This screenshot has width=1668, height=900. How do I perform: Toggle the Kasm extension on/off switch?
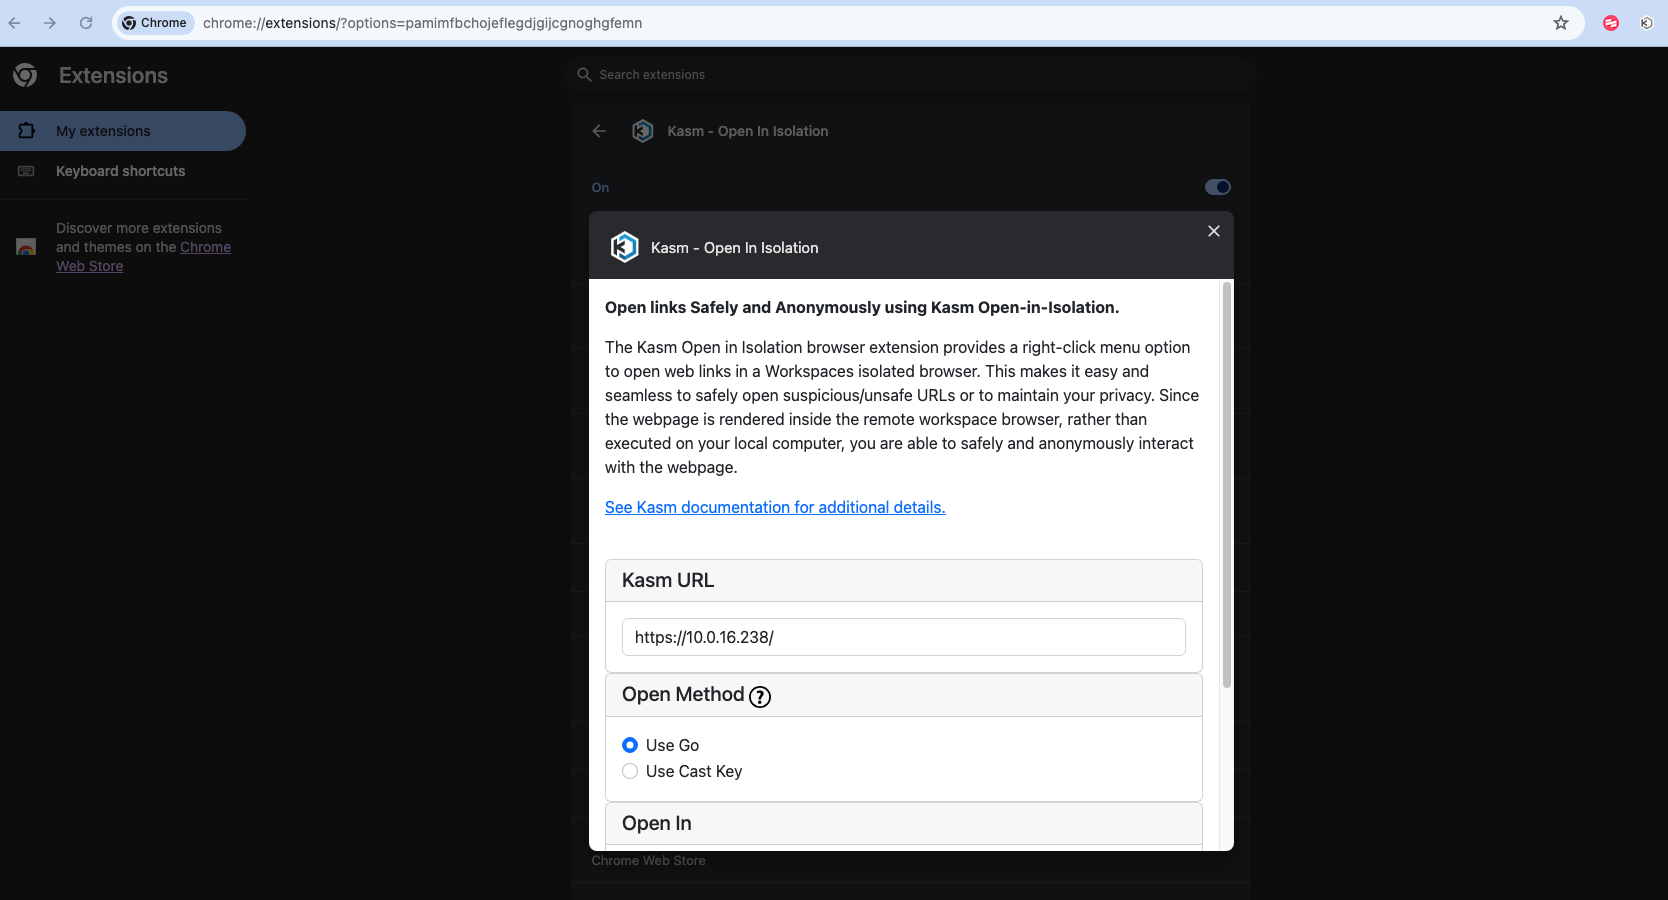1217,187
